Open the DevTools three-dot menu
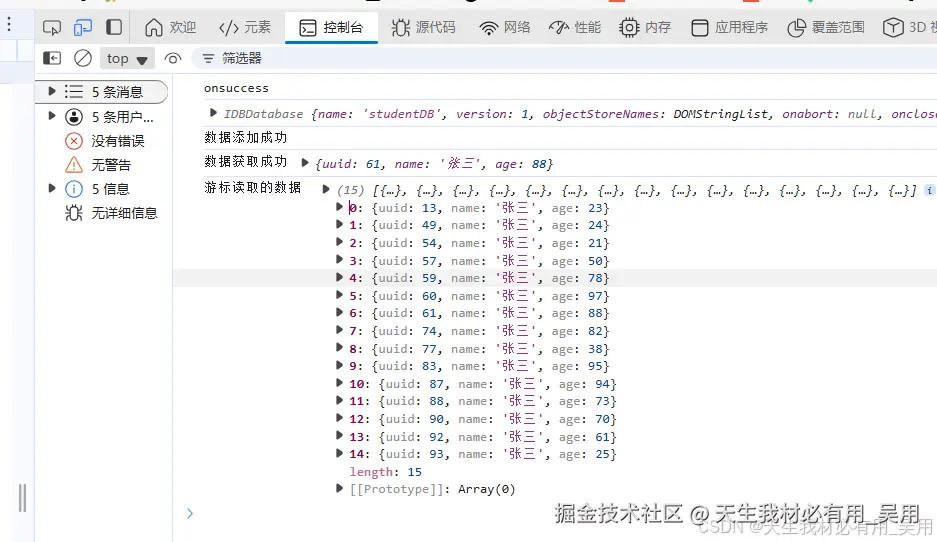The height and width of the screenshot is (542, 937). (x=9, y=24)
